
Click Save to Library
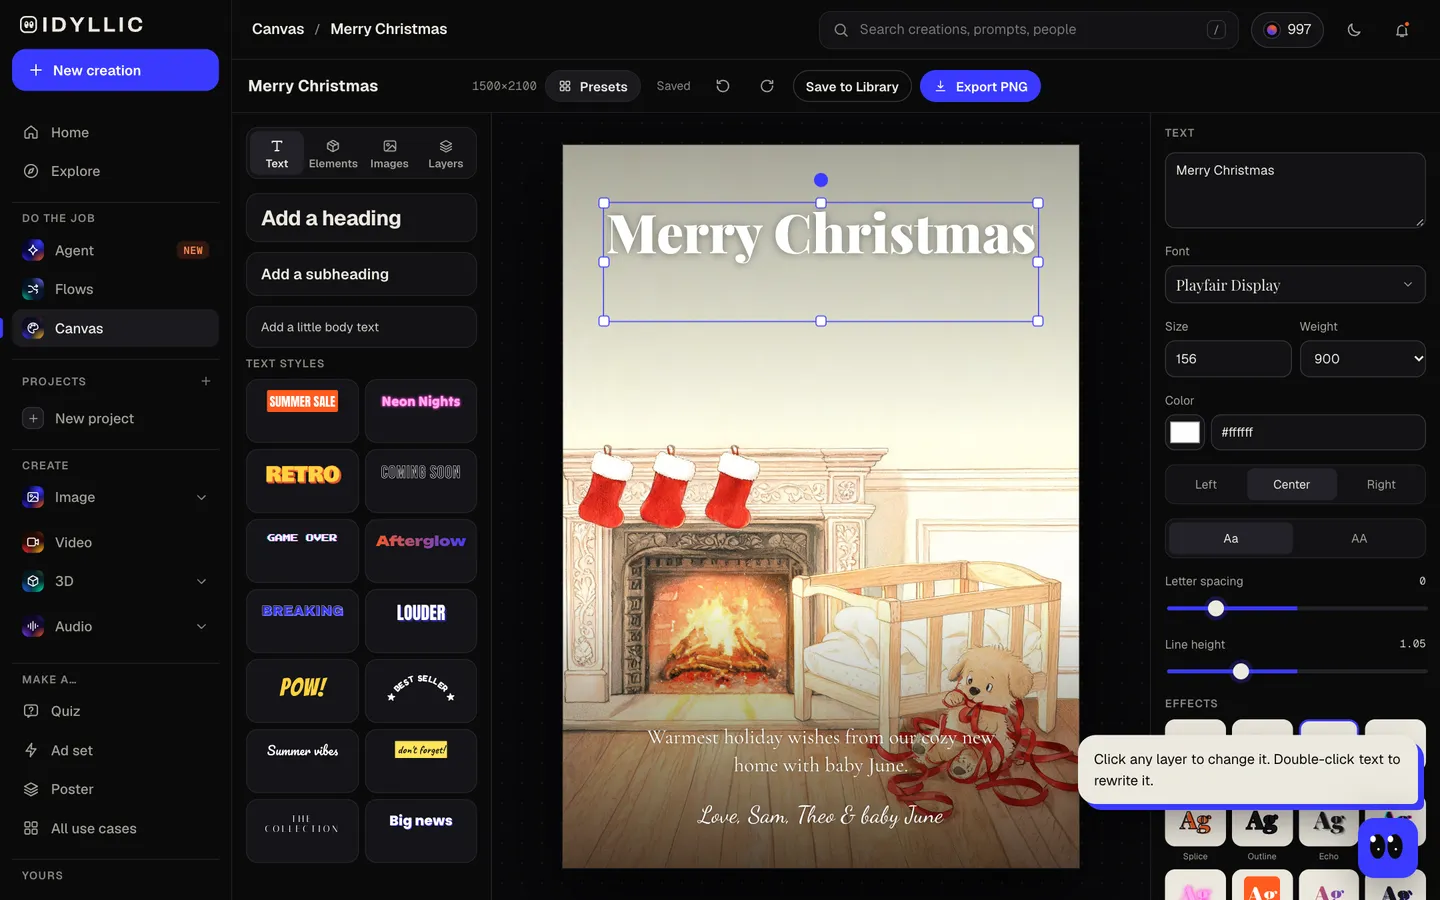852,86
